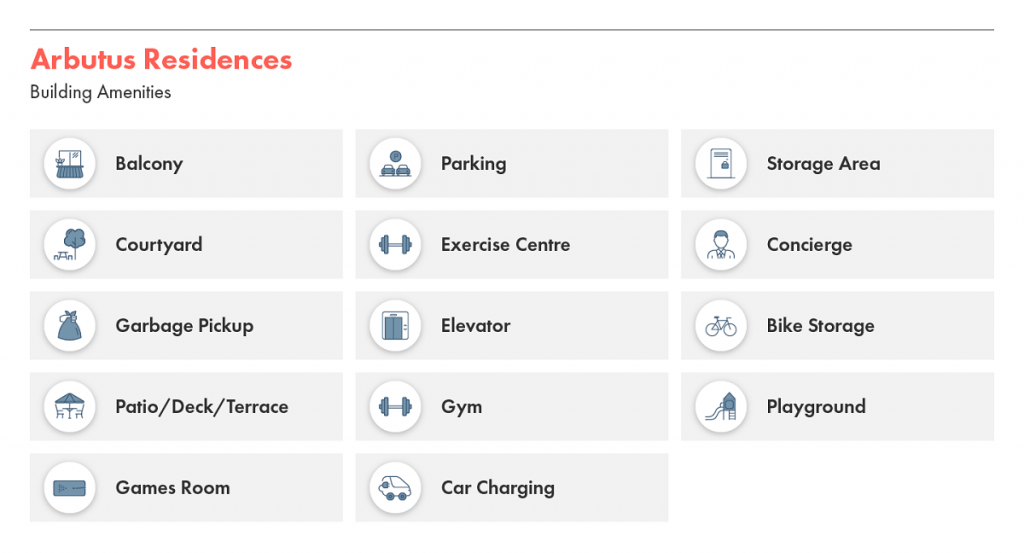Select the Patio/Deck/Terrace umbrella icon
The image size is (1024, 553).
coord(69,406)
